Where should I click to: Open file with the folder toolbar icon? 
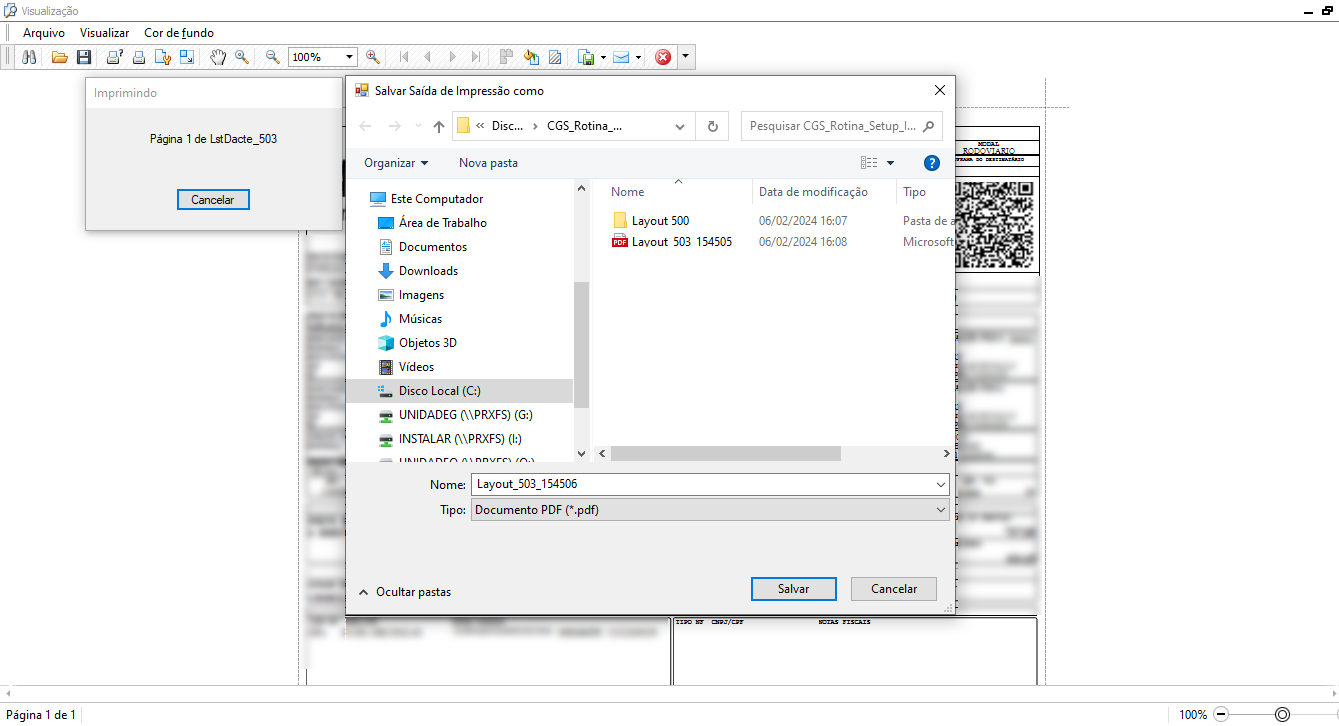tap(60, 57)
